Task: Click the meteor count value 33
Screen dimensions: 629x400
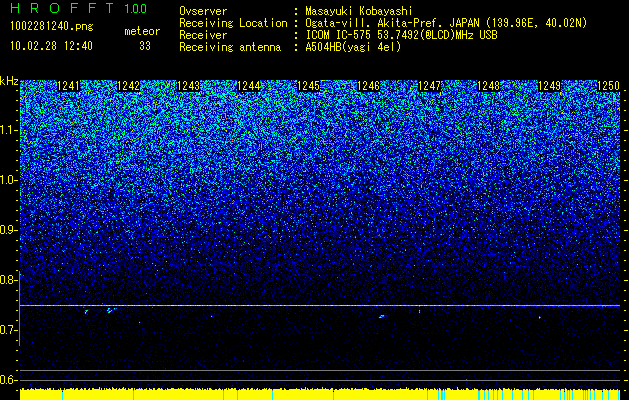Action: (145, 46)
